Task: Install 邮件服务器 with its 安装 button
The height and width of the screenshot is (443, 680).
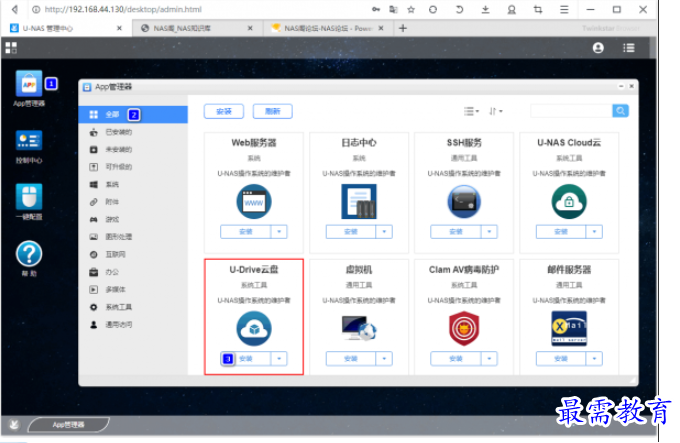Action: tap(561, 358)
